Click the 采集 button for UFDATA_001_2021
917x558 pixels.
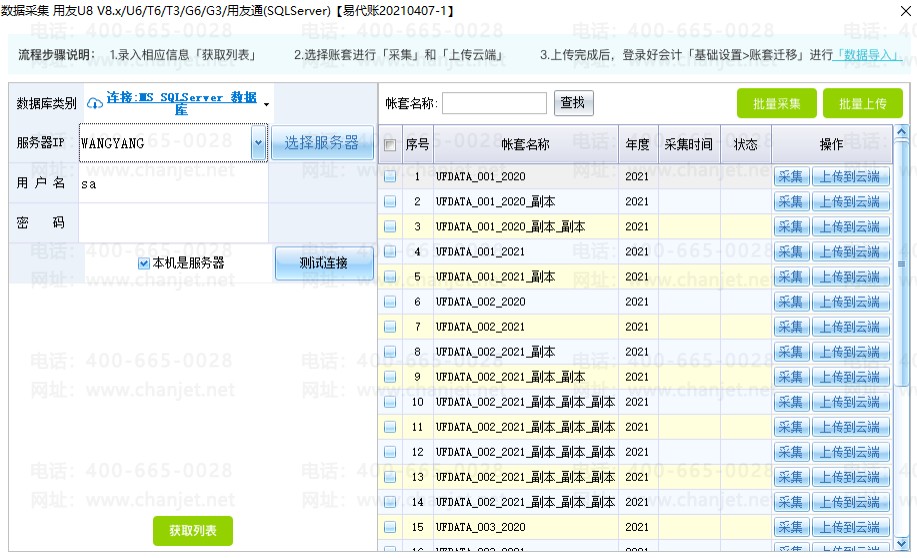pyautogui.click(x=791, y=252)
